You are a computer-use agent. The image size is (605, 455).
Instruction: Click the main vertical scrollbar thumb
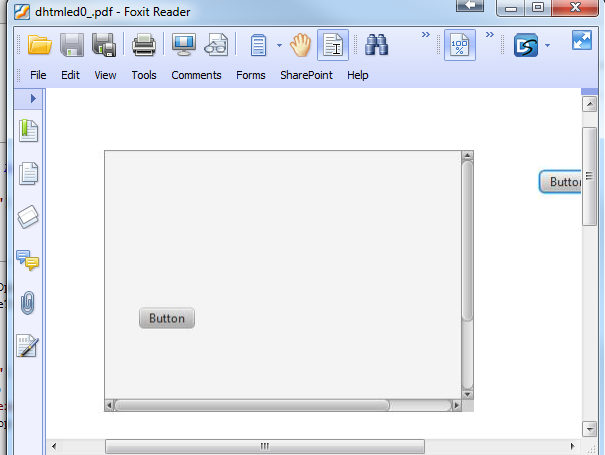click(x=590, y=176)
